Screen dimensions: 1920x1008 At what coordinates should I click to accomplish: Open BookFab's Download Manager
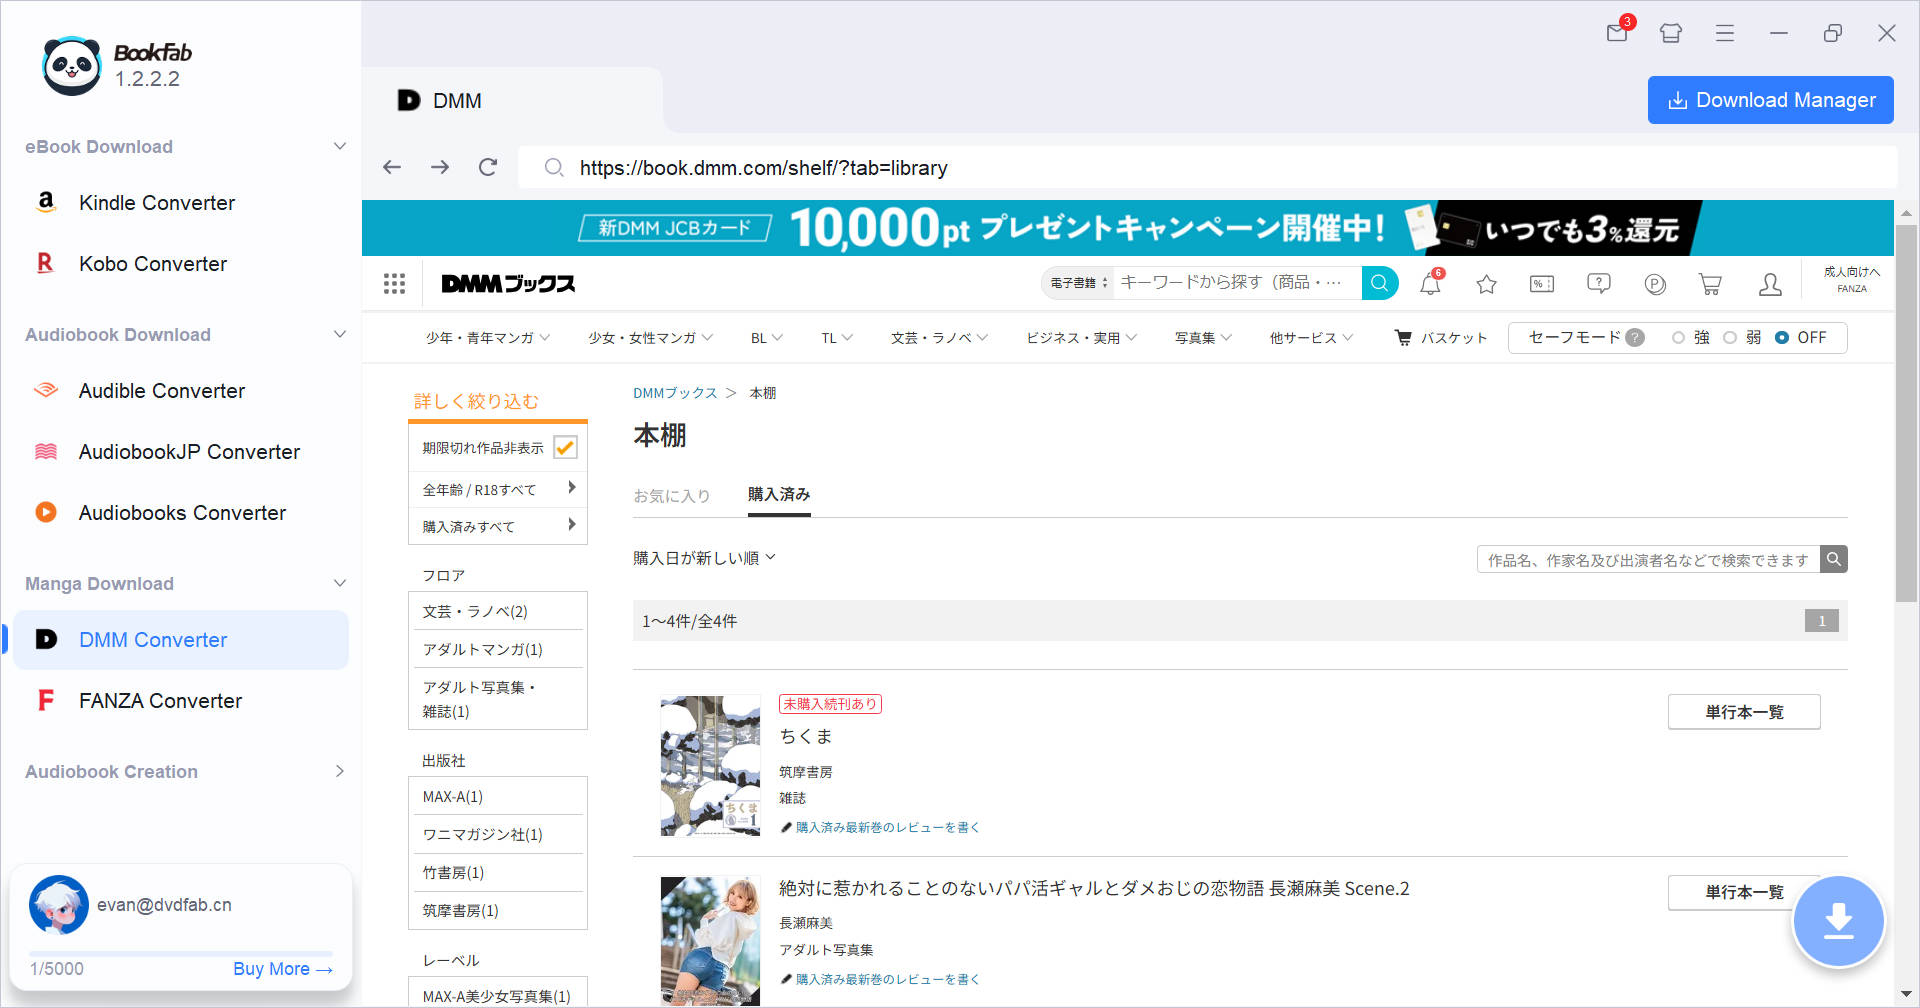click(1770, 100)
